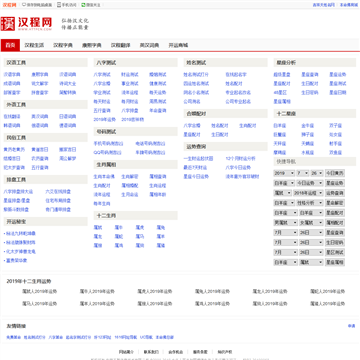The height and width of the screenshot is (360, 360).
Task: Open the 公司测名 link
Action: pyautogui.click(x=192, y=101)
